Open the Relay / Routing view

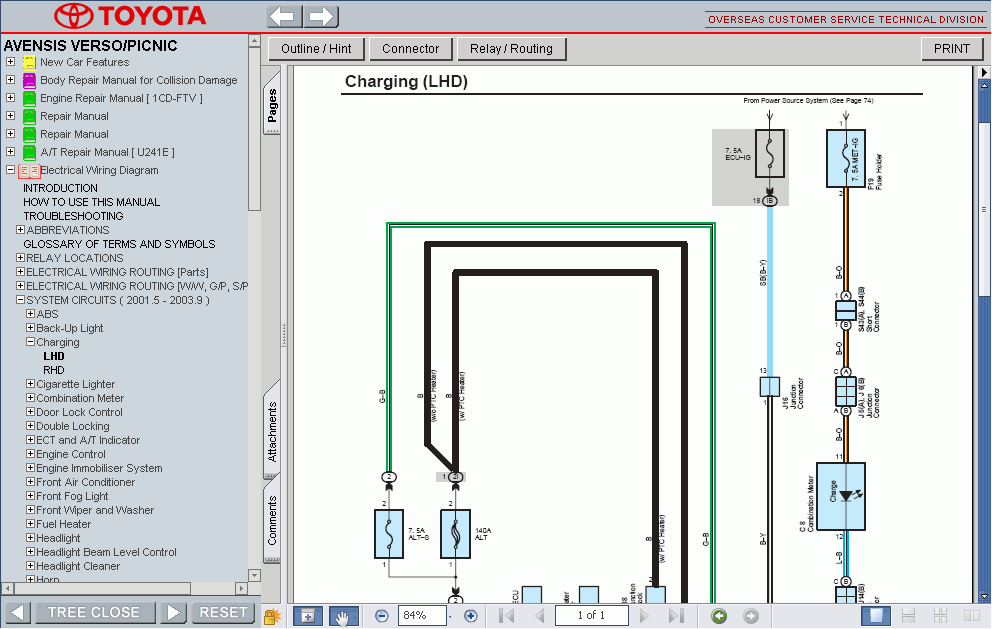[511, 49]
